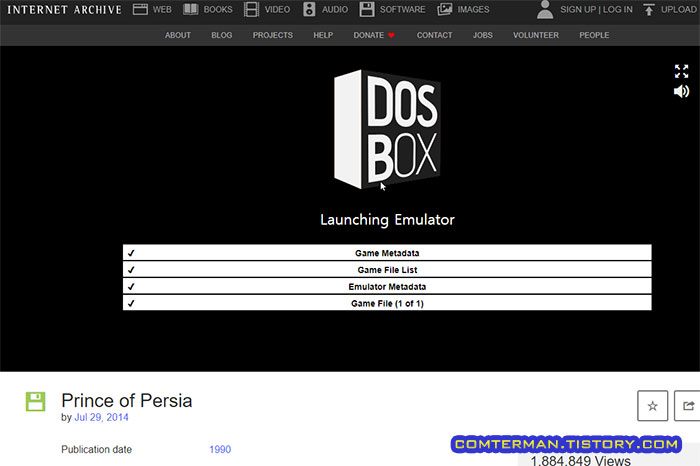
Task: Click the DONATE link
Action: click(369, 35)
